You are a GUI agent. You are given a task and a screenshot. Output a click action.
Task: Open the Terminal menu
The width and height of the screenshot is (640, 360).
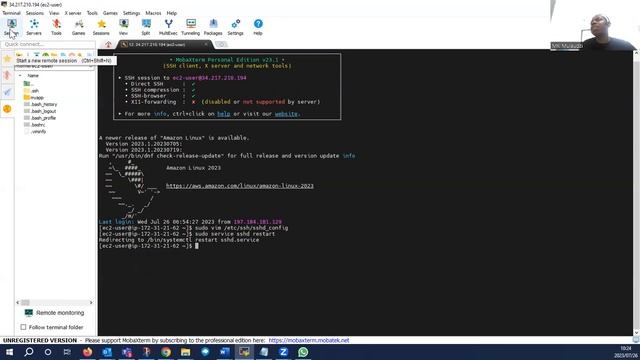(x=11, y=13)
